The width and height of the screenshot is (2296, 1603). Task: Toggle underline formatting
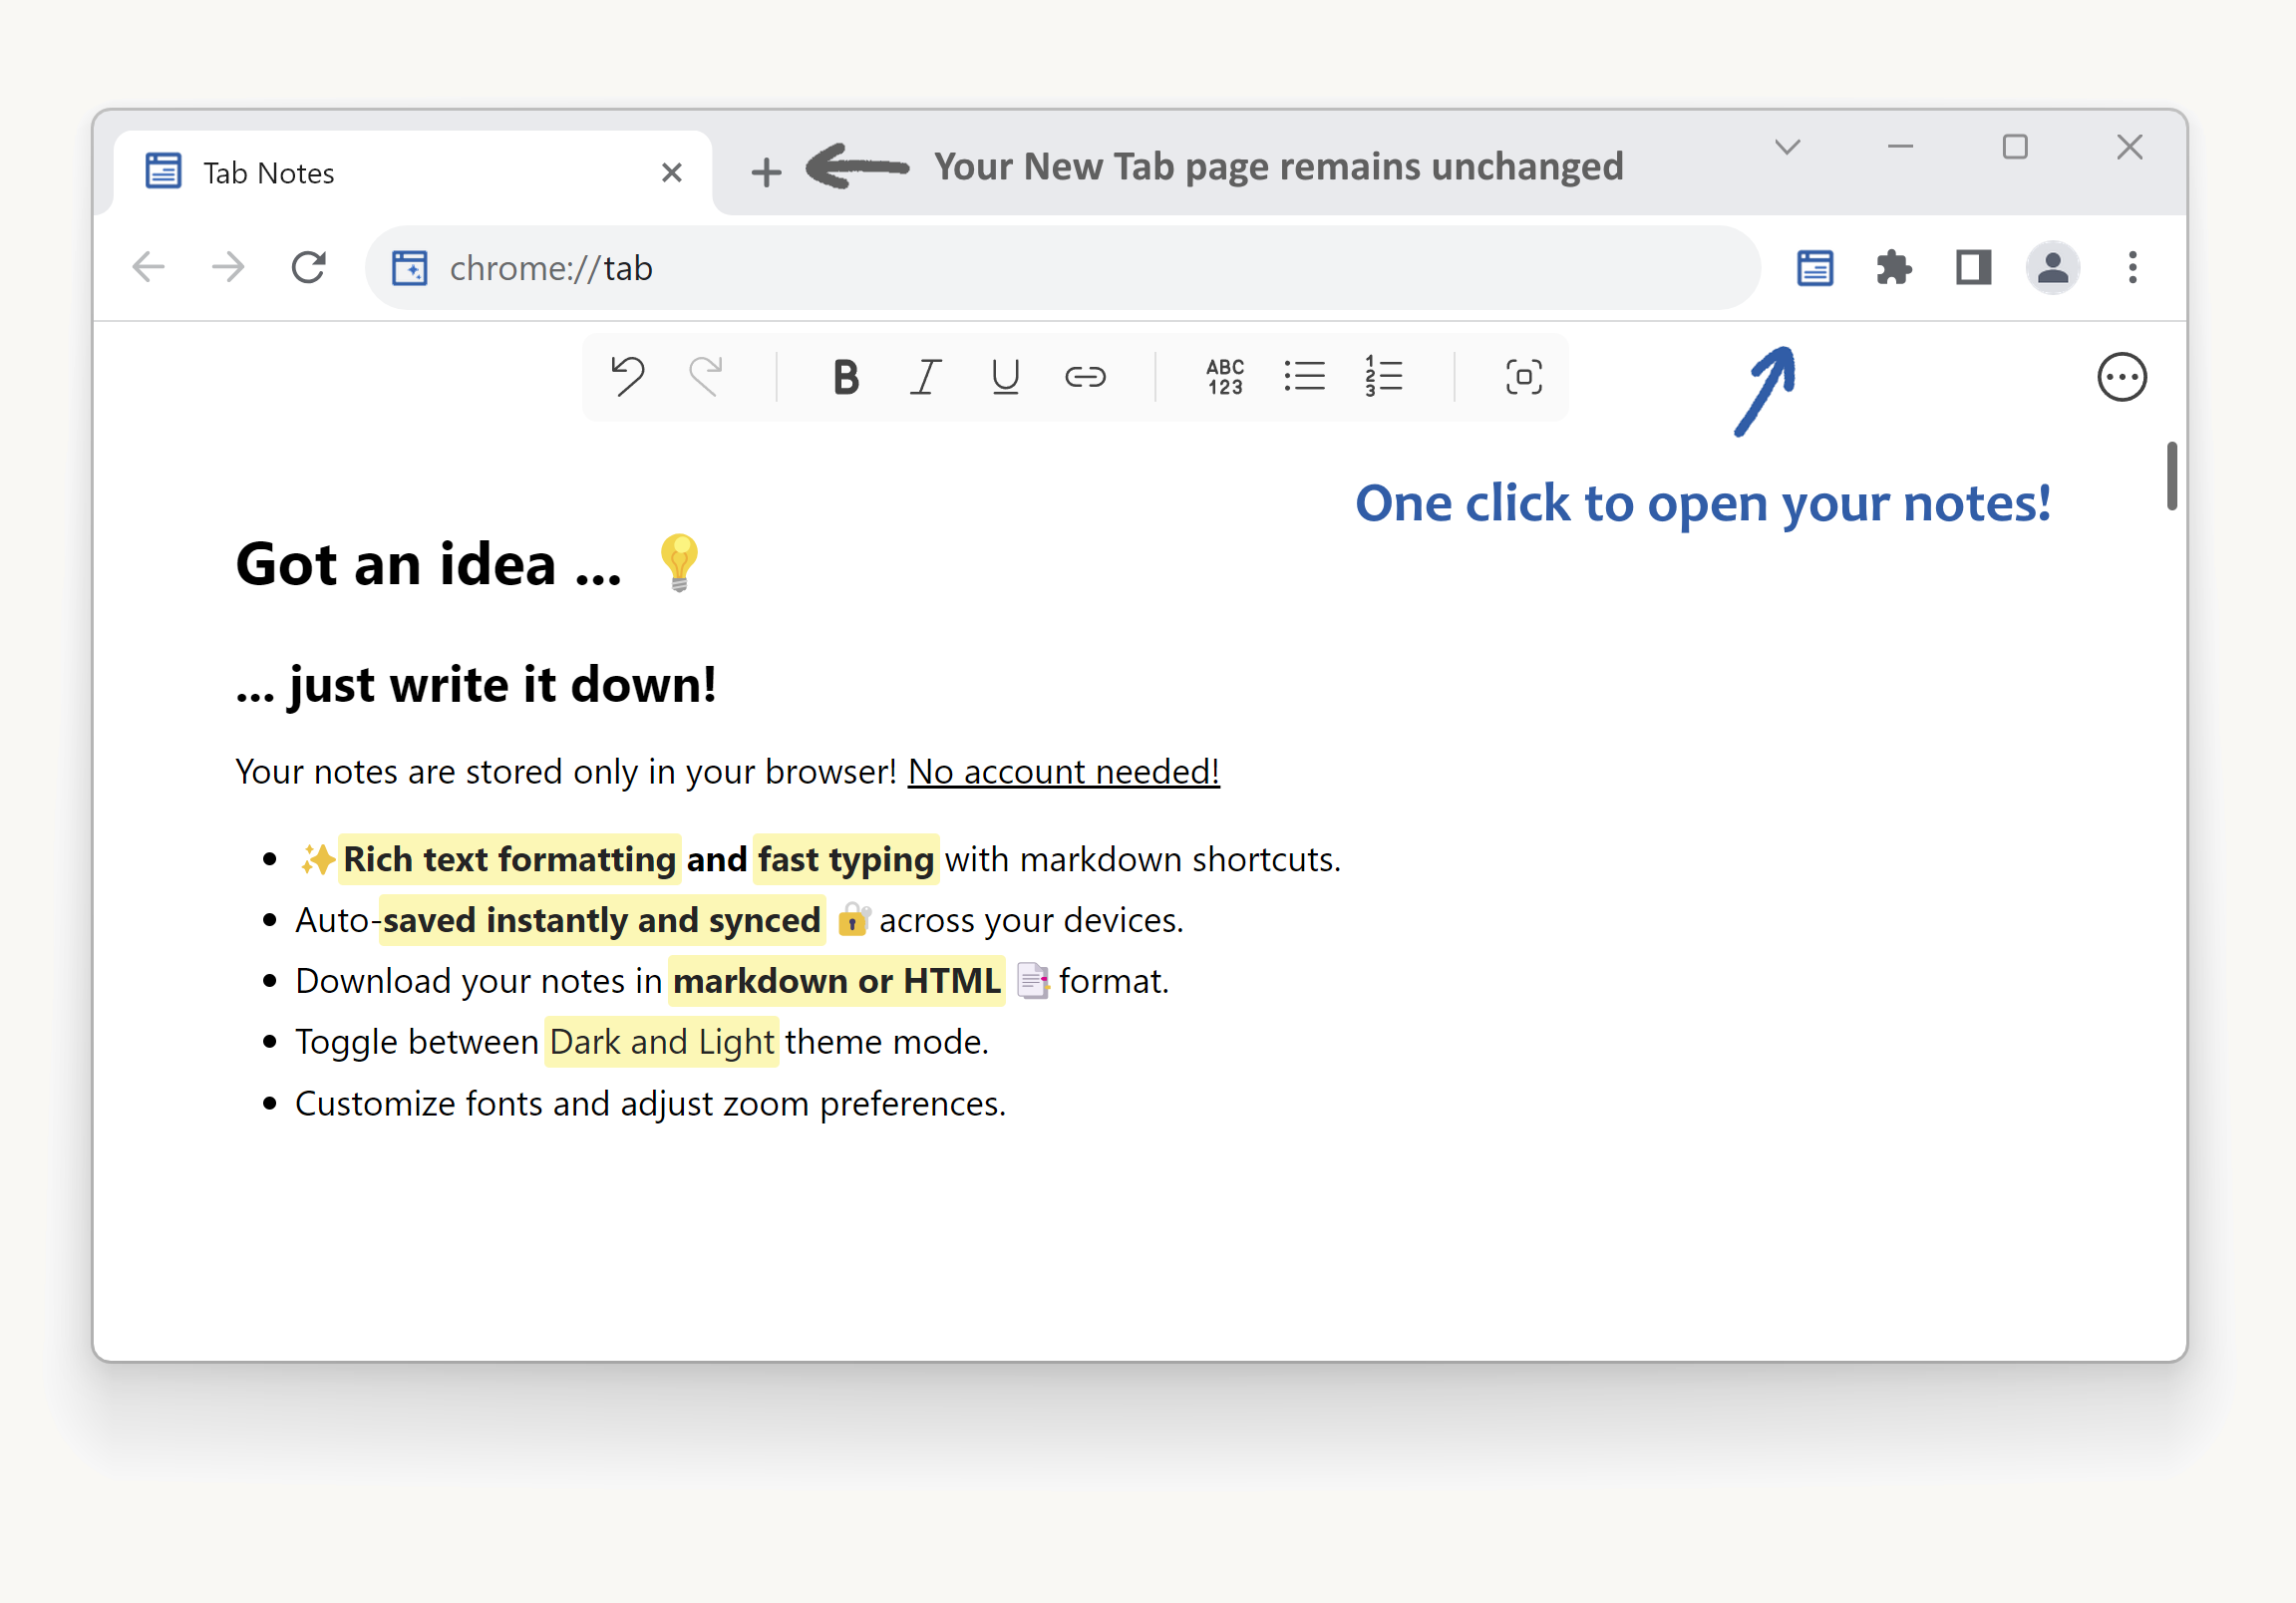coord(1005,377)
